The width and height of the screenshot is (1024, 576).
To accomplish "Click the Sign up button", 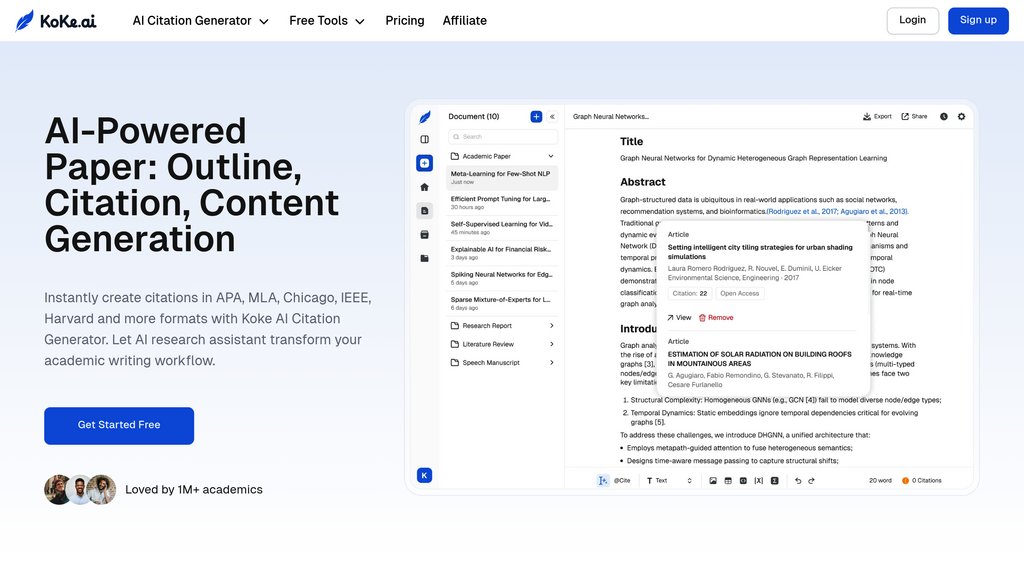I will click(x=978, y=20).
